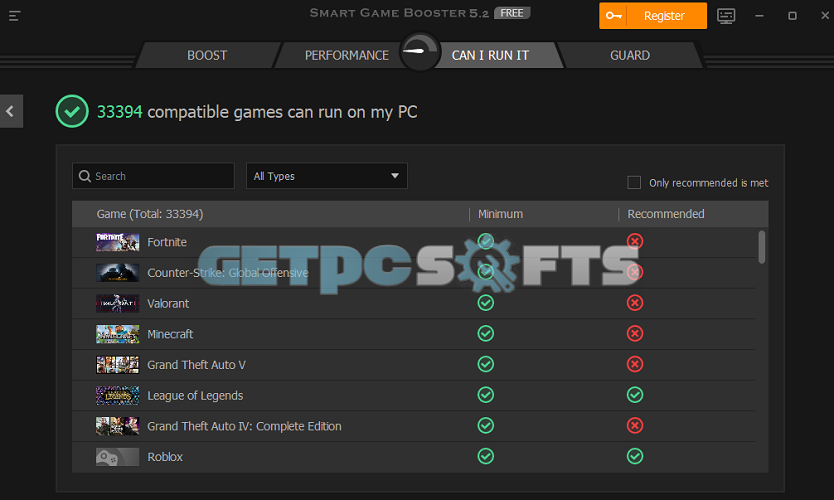This screenshot has width=834, height=500.
Task: Click Fortnite's recommended red X icon
Action: 635,241
